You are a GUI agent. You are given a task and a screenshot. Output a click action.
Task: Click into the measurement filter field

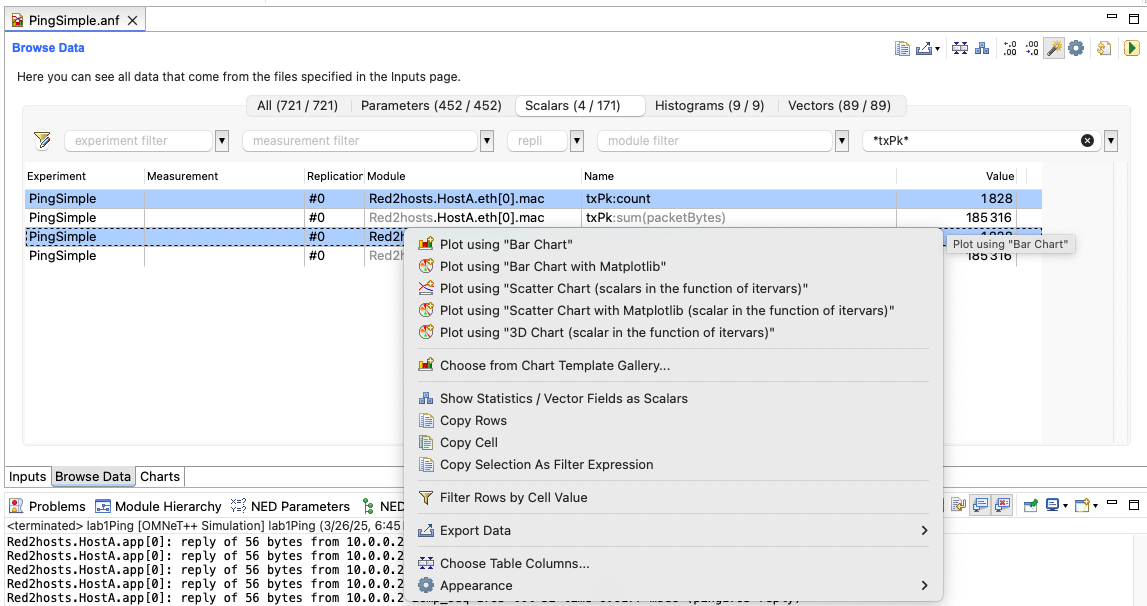[360, 141]
